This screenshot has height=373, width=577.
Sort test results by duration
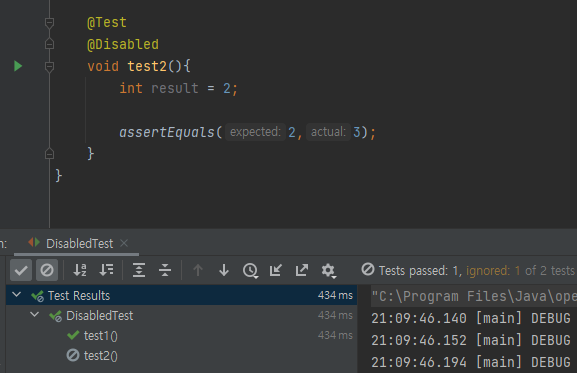click(106, 270)
